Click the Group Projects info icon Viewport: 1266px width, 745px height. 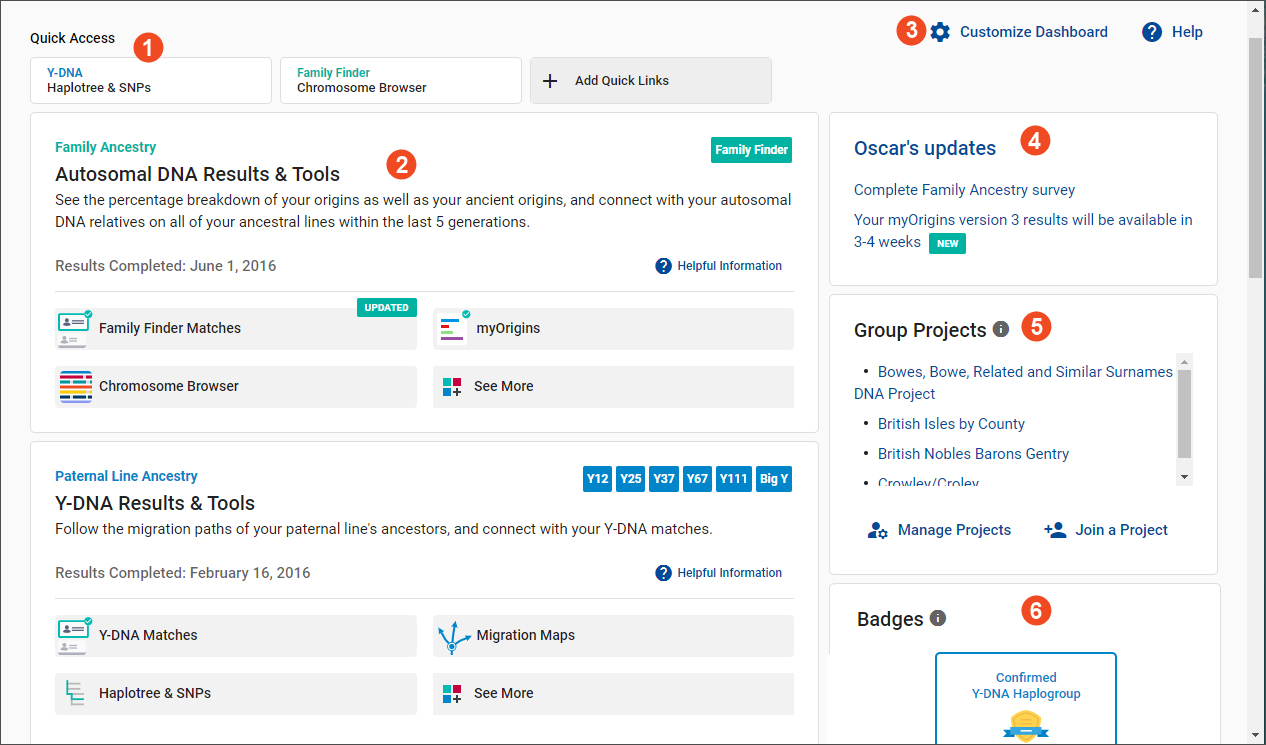1003,329
